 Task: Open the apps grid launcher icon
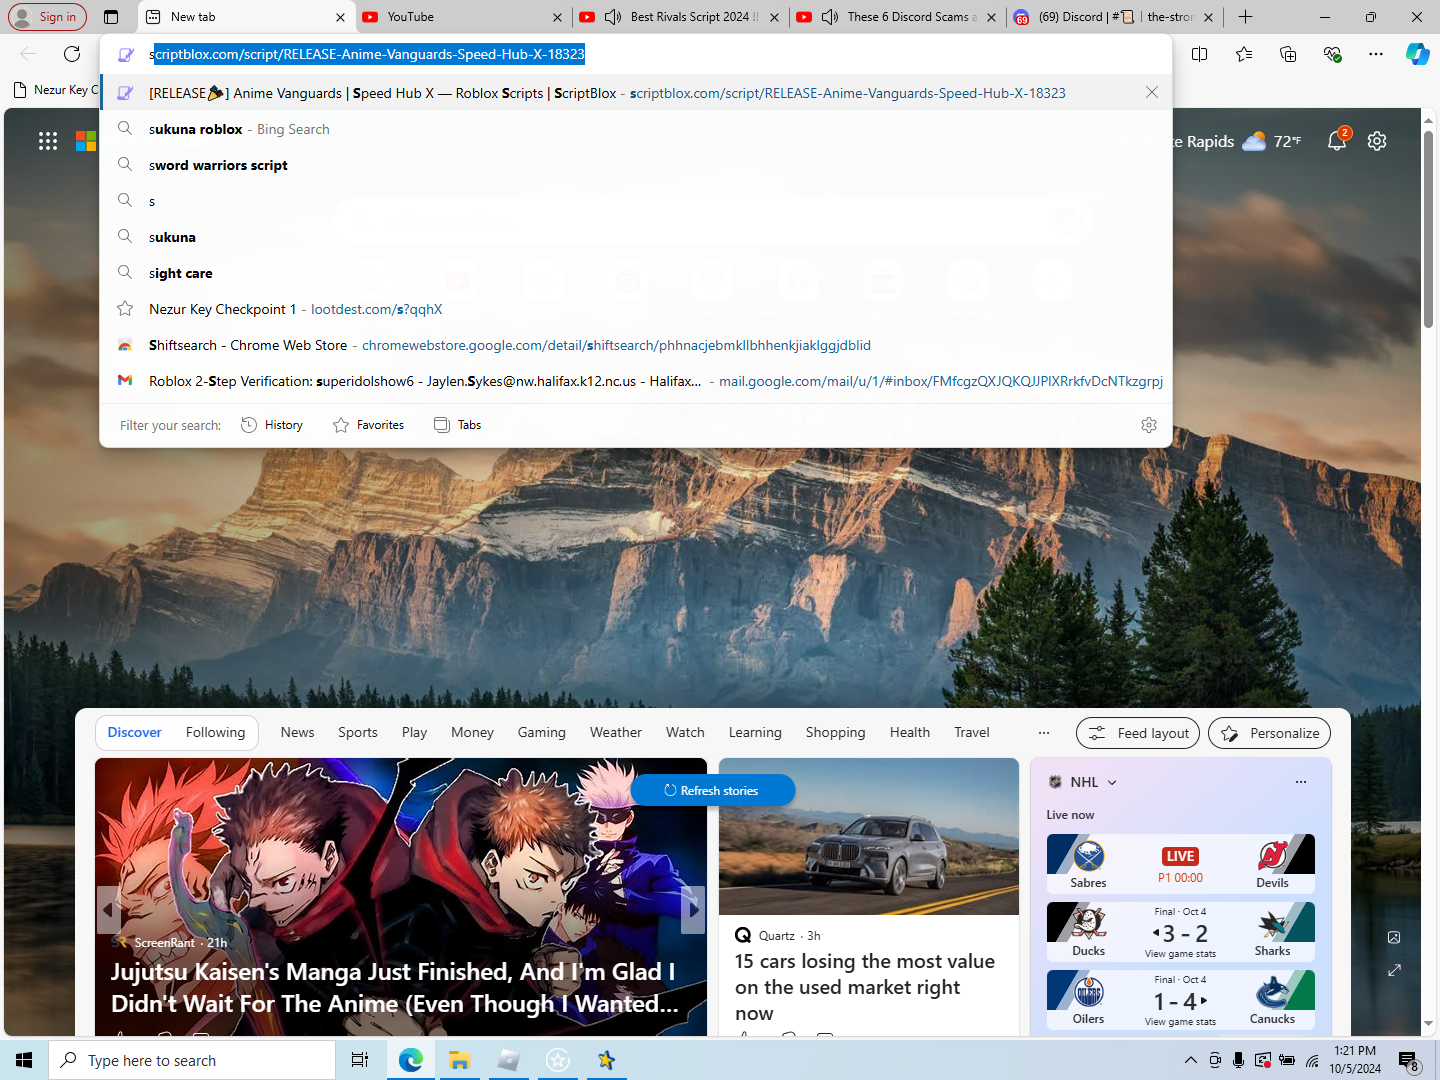(48, 141)
